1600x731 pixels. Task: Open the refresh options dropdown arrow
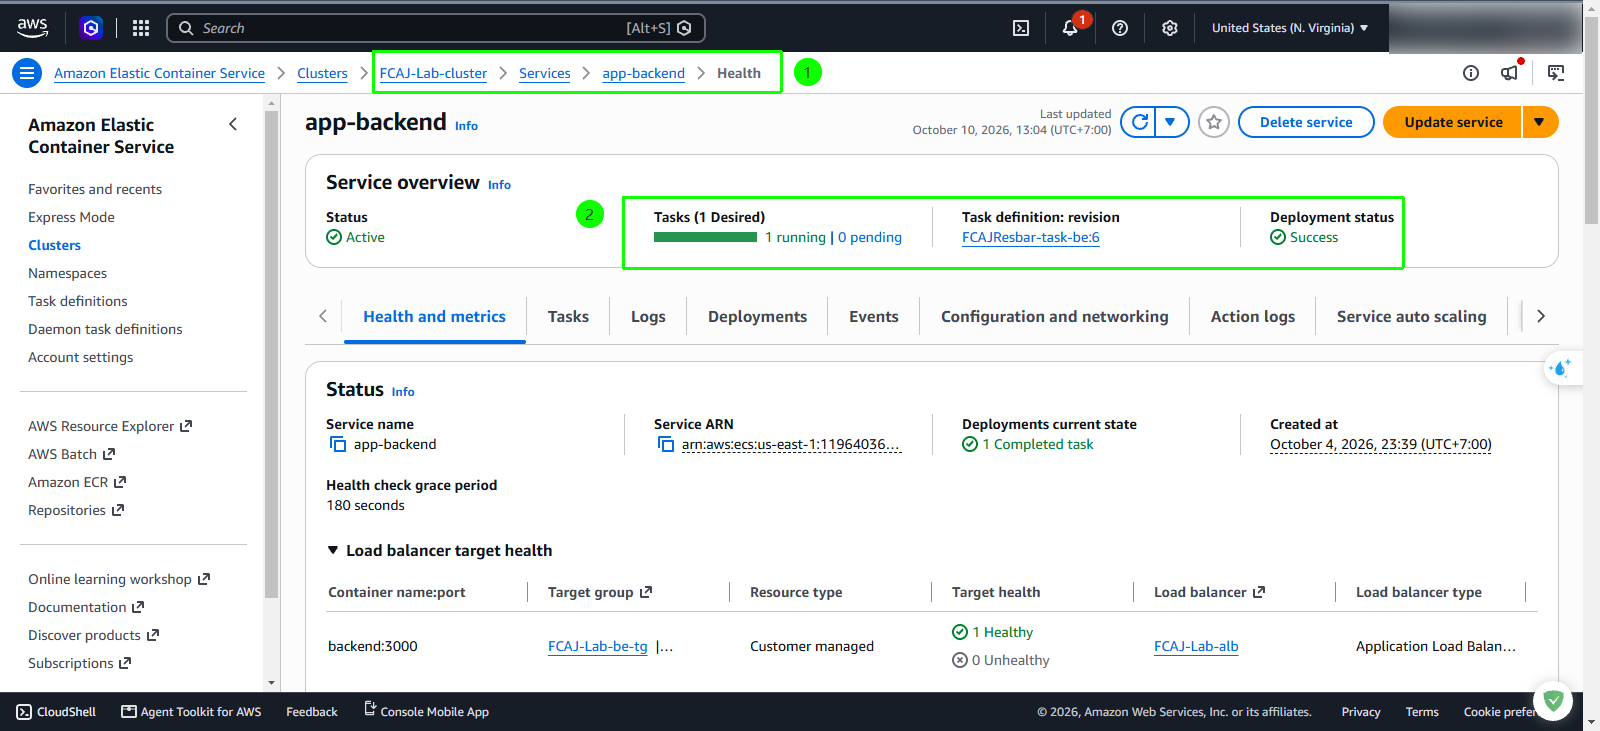pyautogui.click(x=1171, y=122)
